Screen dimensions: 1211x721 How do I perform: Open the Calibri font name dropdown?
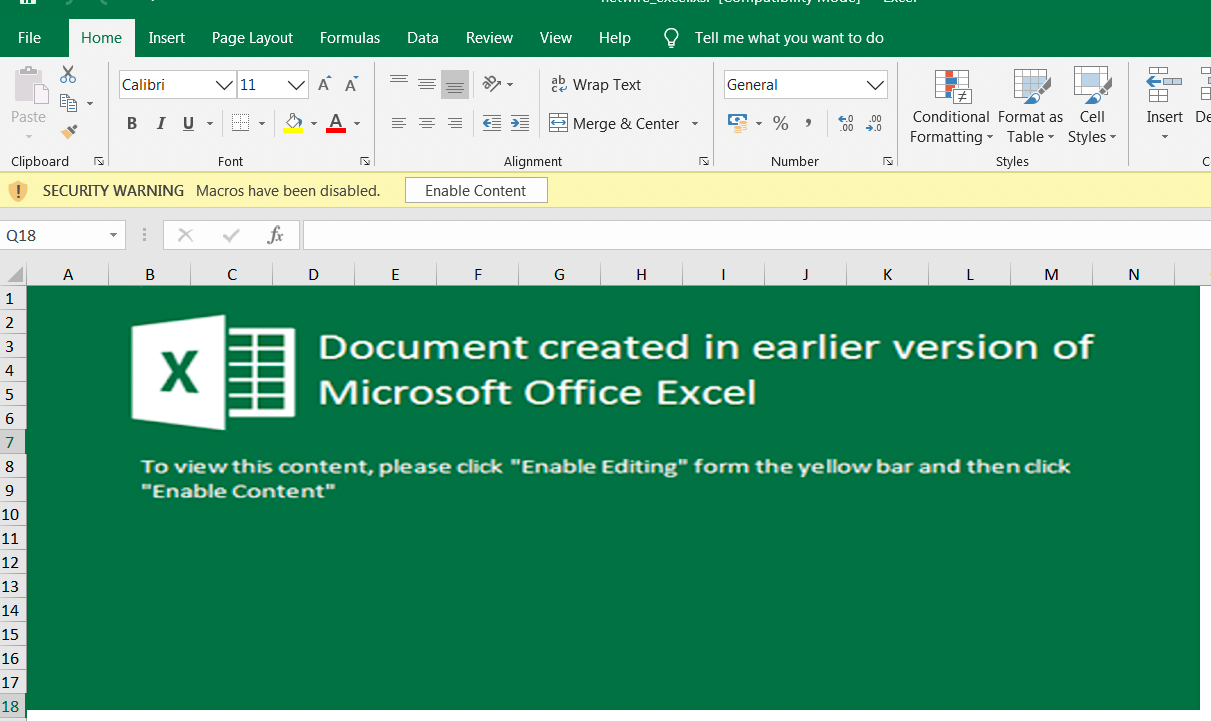(x=224, y=85)
